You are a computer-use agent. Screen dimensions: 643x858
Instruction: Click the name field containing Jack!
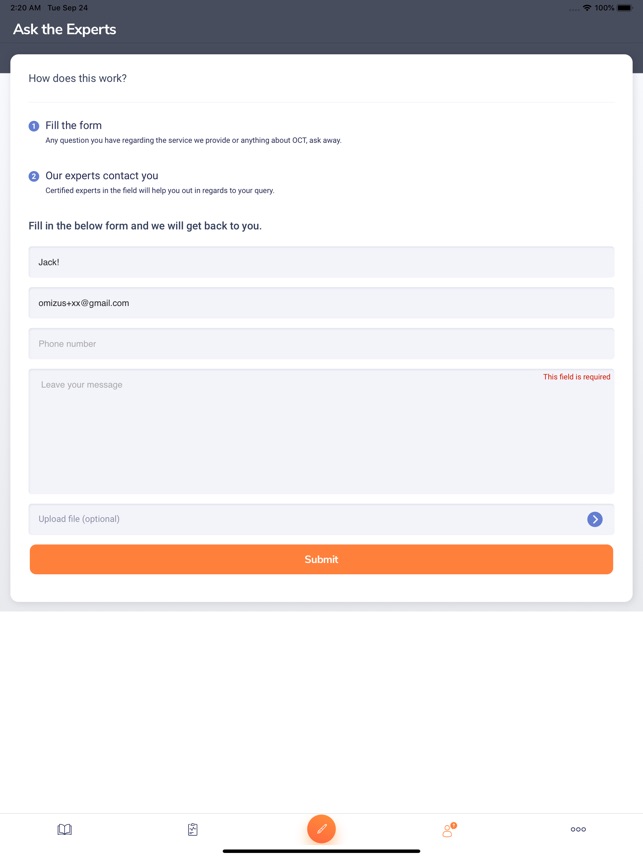(321, 262)
